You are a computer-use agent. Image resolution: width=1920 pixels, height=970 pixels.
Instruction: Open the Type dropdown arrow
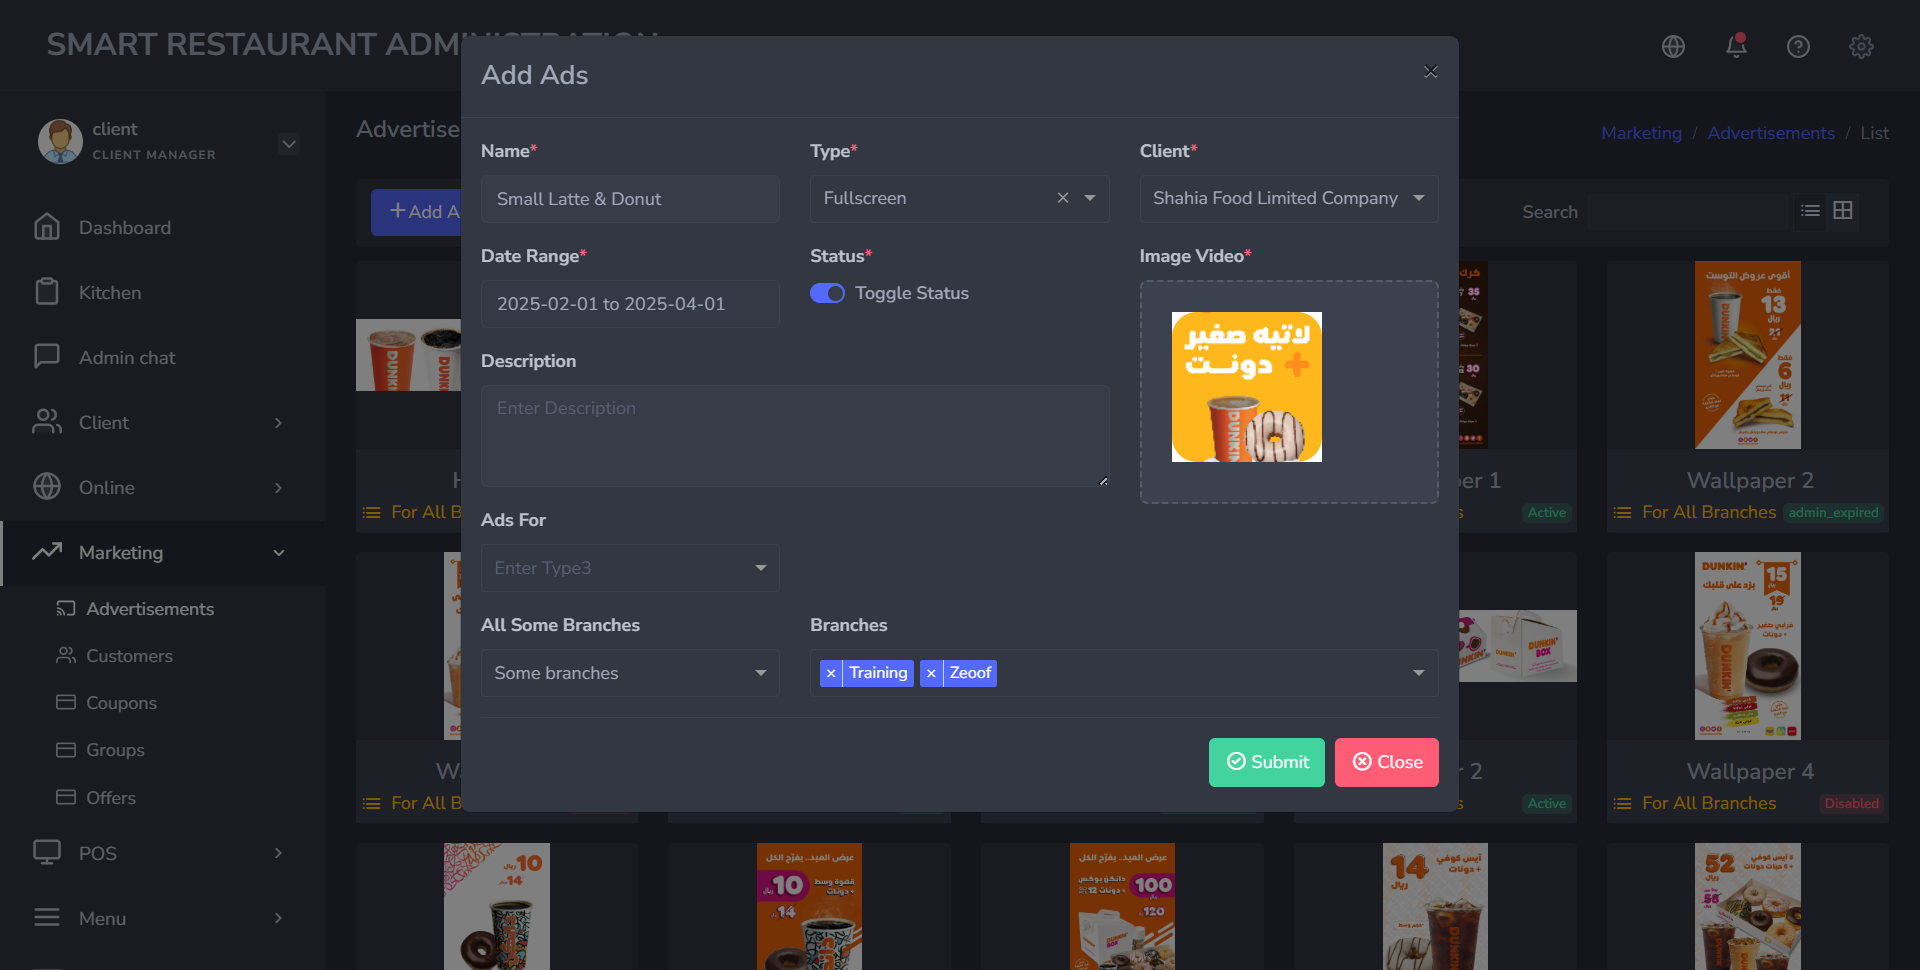1090,198
